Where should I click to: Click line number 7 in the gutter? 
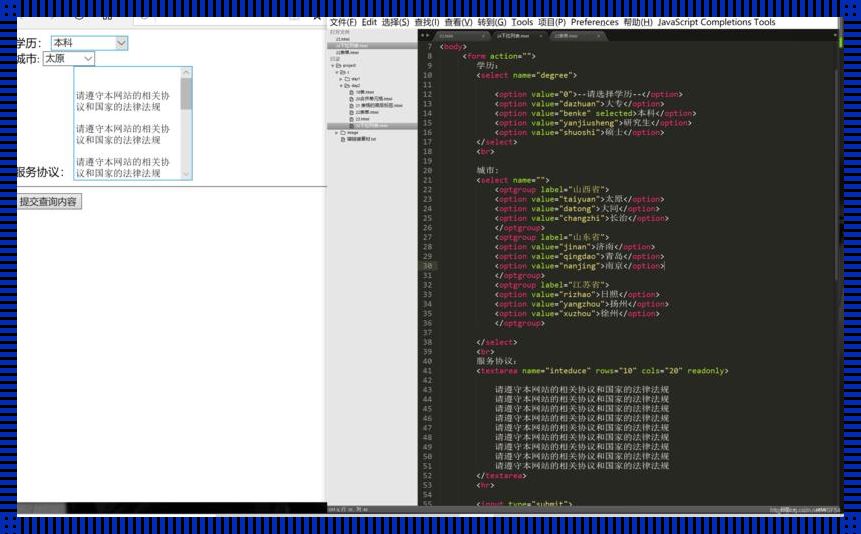pyautogui.click(x=429, y=47)
